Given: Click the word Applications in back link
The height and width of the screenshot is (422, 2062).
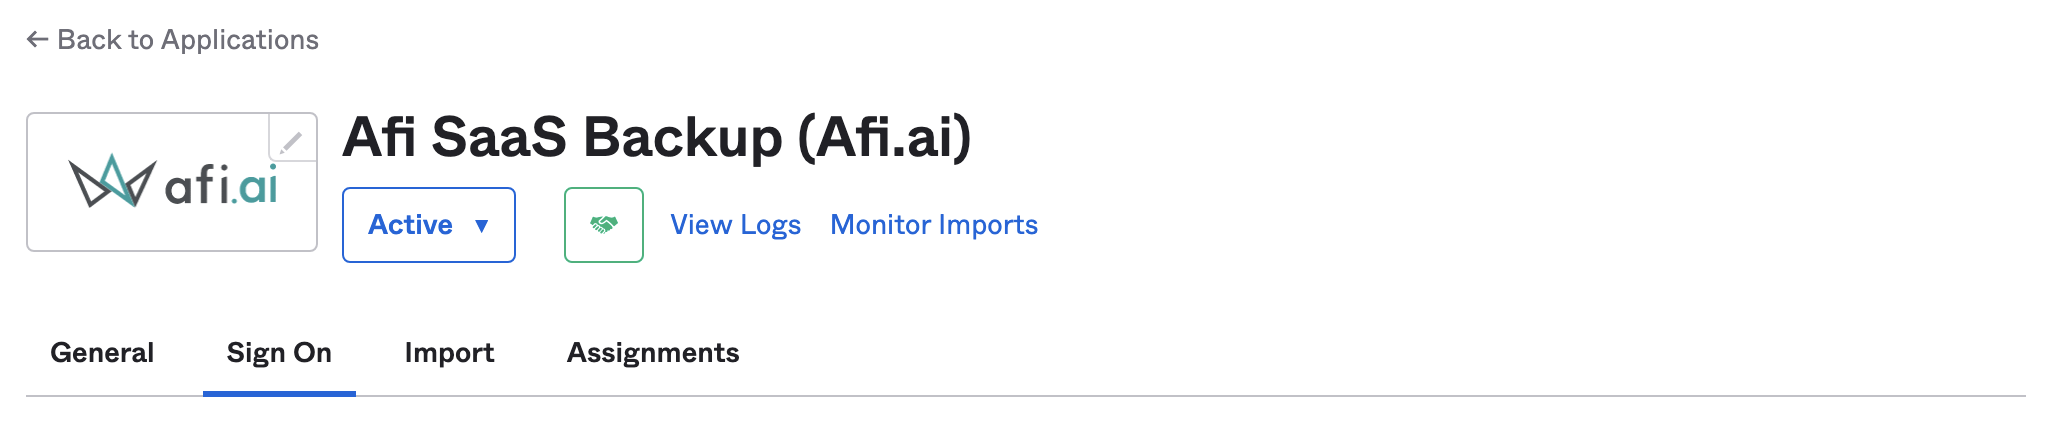Looking at the screenshot, I should click(x=239, y=40).
